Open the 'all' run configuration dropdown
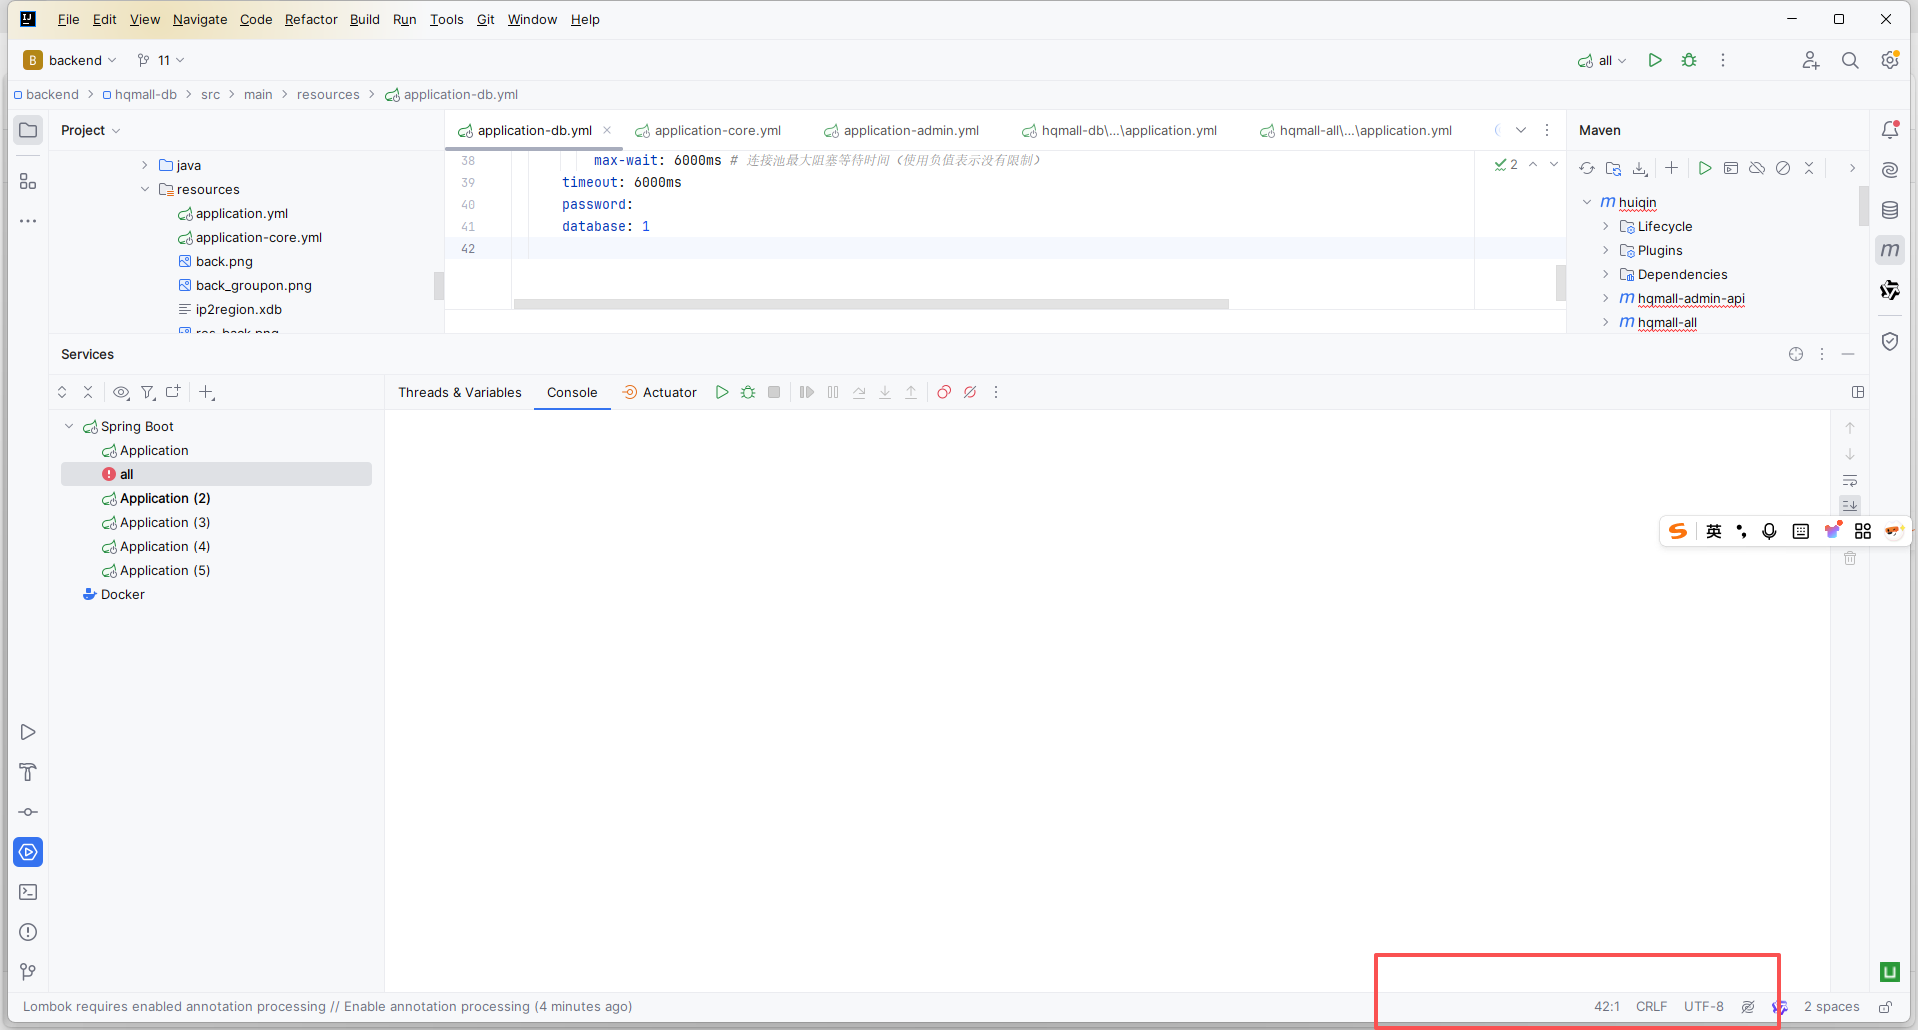Viewport: 1918px width, 1030px height. [1601, 60]
